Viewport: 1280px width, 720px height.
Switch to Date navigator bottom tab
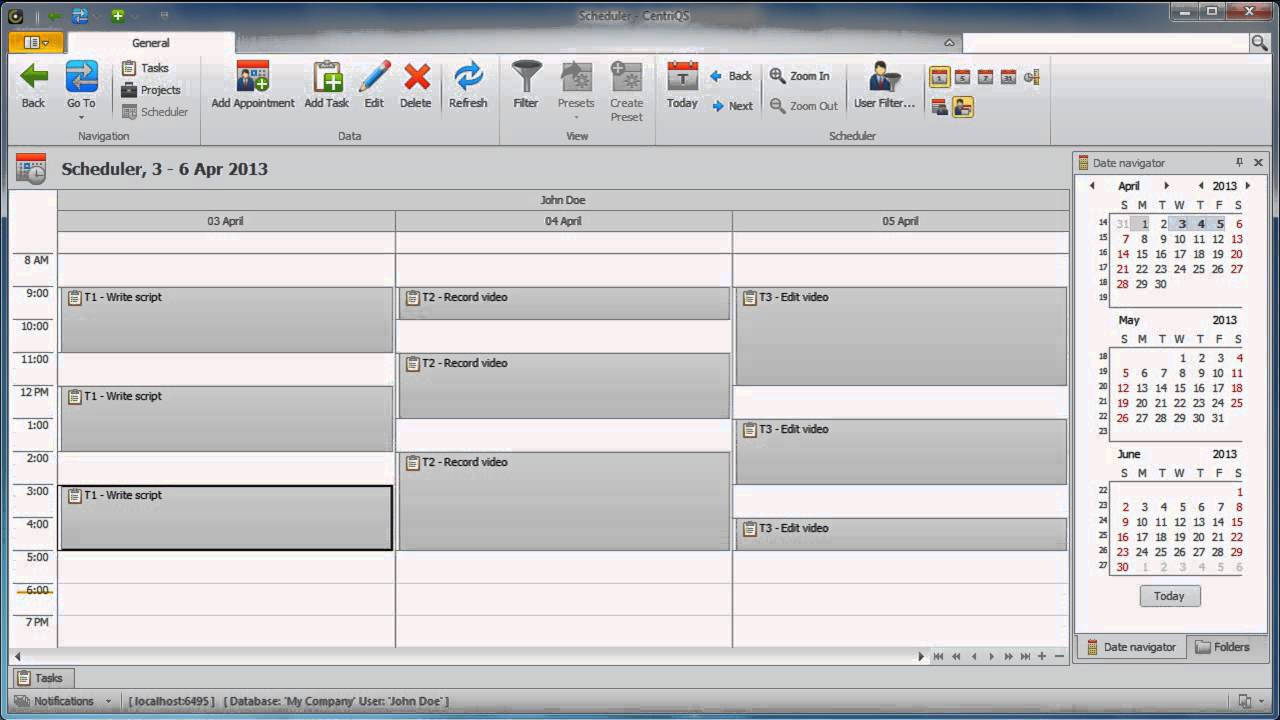(1131, 647)
